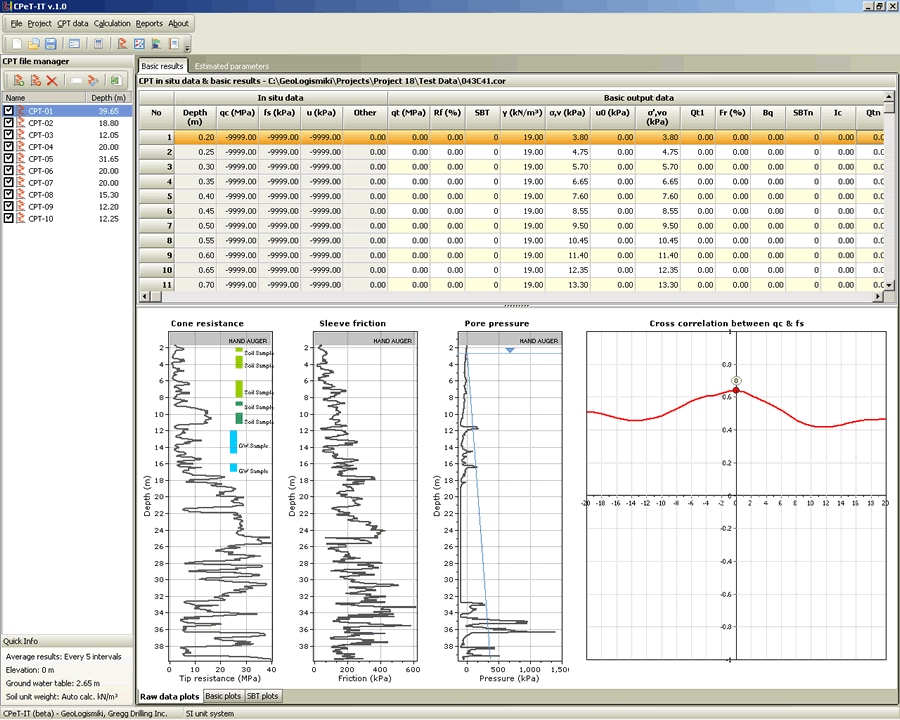The image size is (900, 720).
Task: Disable the CPT-09 checkbox
Action: pos(9,207)
